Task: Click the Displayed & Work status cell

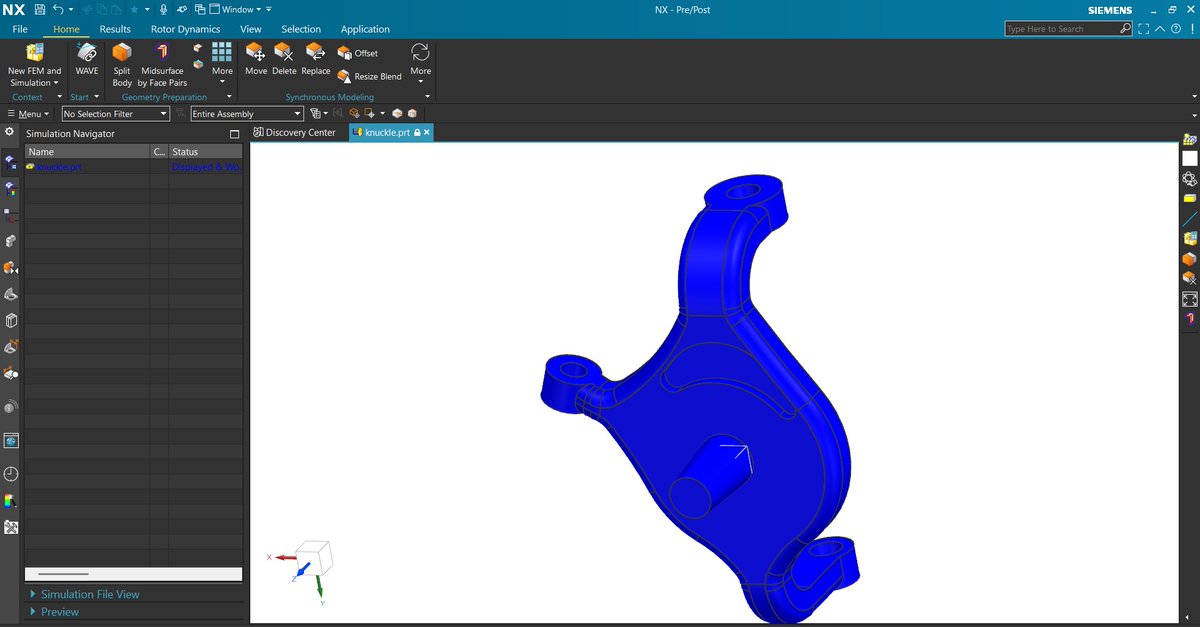Action: [207, 167]
